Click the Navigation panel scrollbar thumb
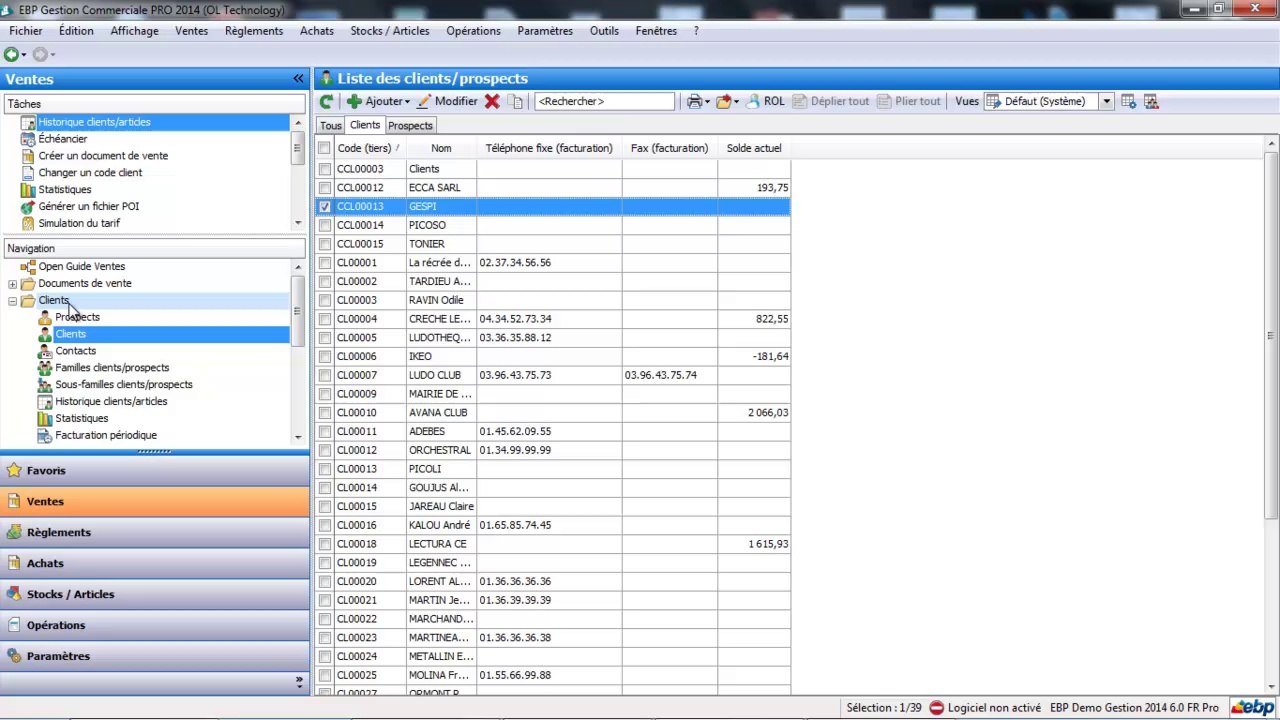The height and width of the screenshot is (720, 1280). coord(297,311)
